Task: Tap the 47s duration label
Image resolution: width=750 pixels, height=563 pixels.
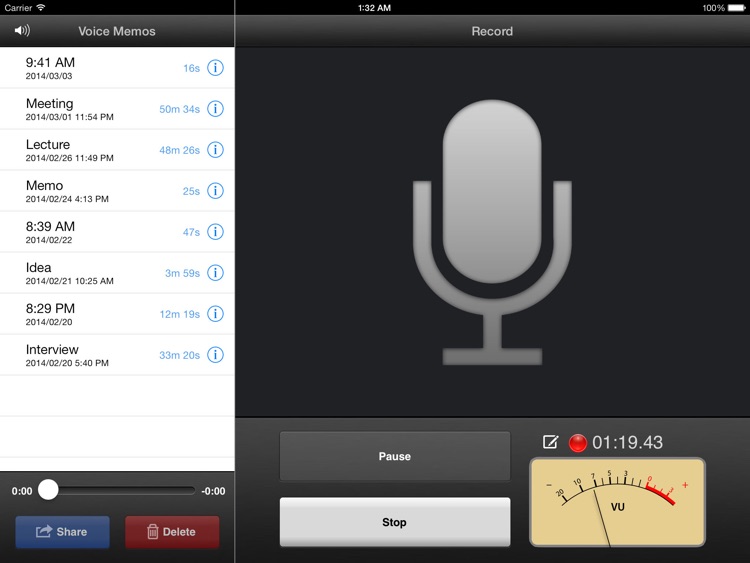Action: [x=191, y=232]
